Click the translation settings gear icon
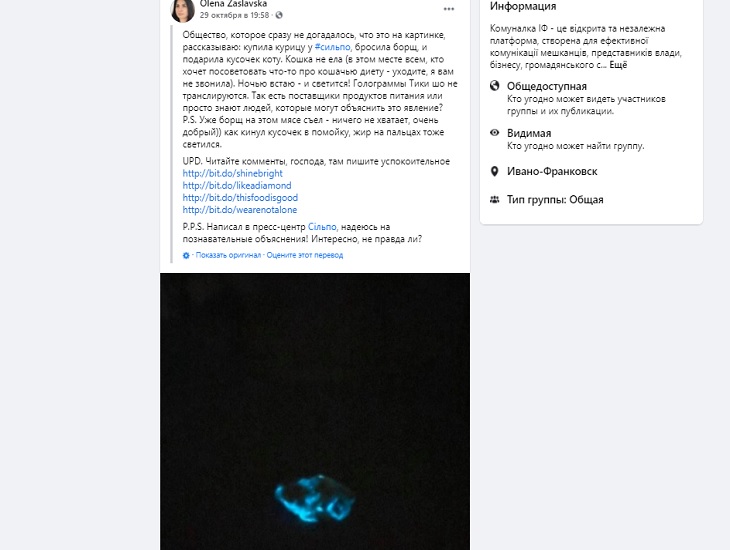 pos(186,255)
